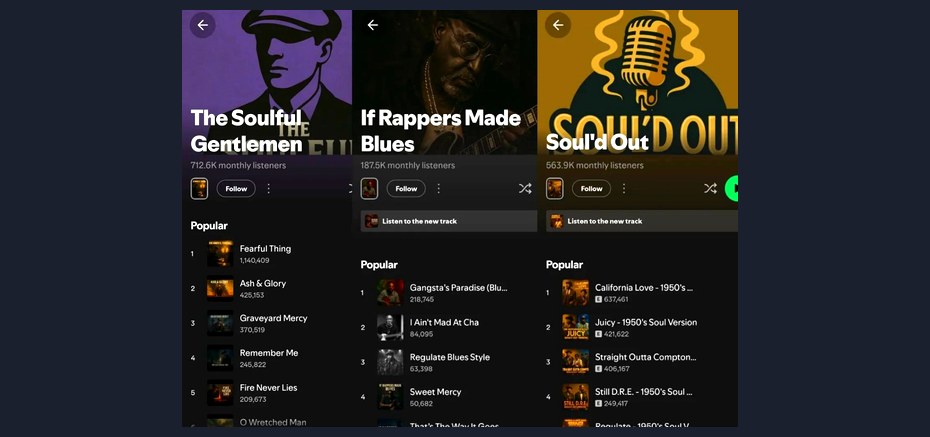Click Ash & Glory album cover
930x437 pixels.
[x=220, y=289]
